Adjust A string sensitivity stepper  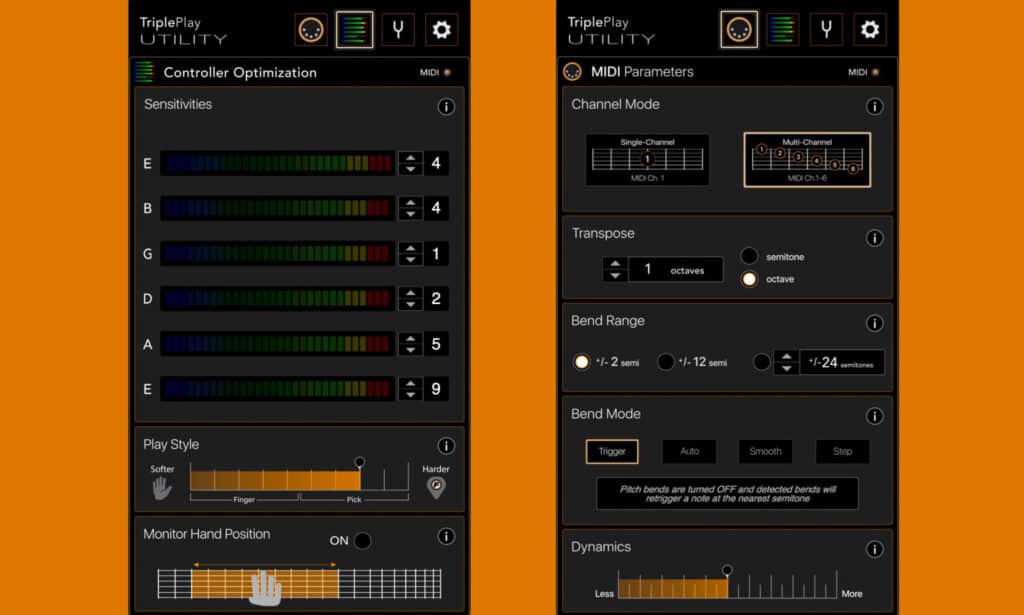pos(411,344)
